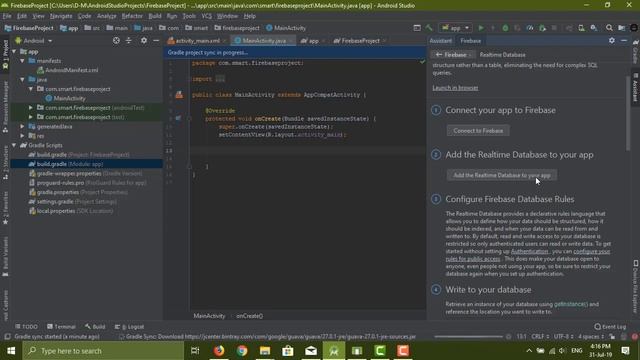Open SDK Manager icon in toolbar

[x=594, y=28]
